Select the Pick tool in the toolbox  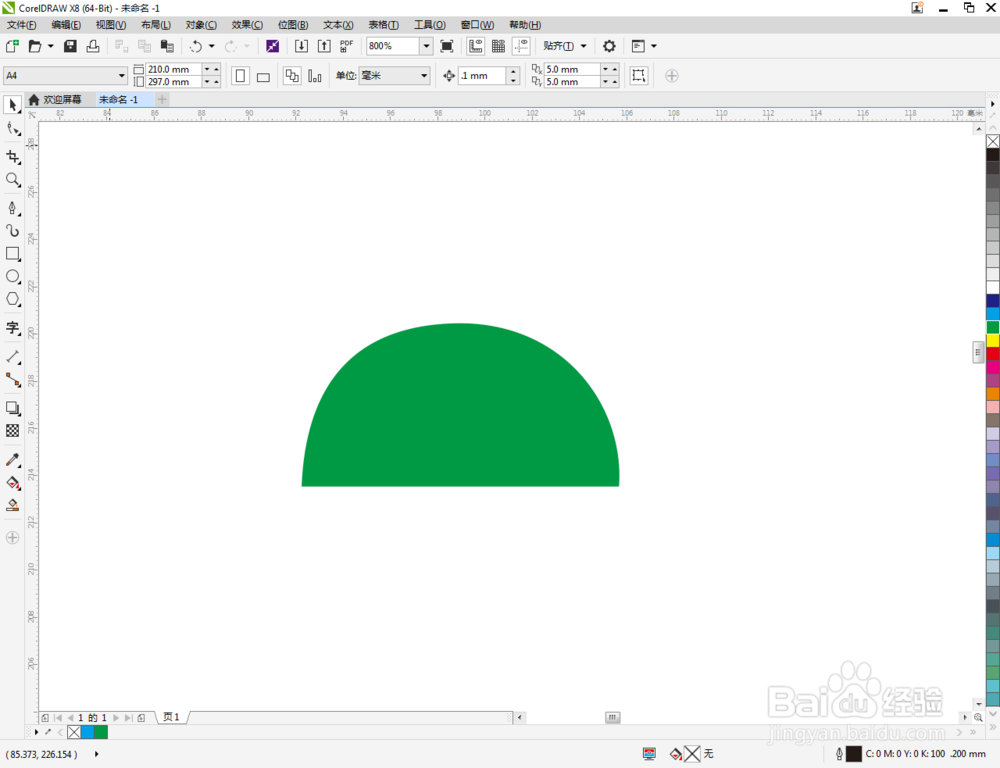(13, 105)
